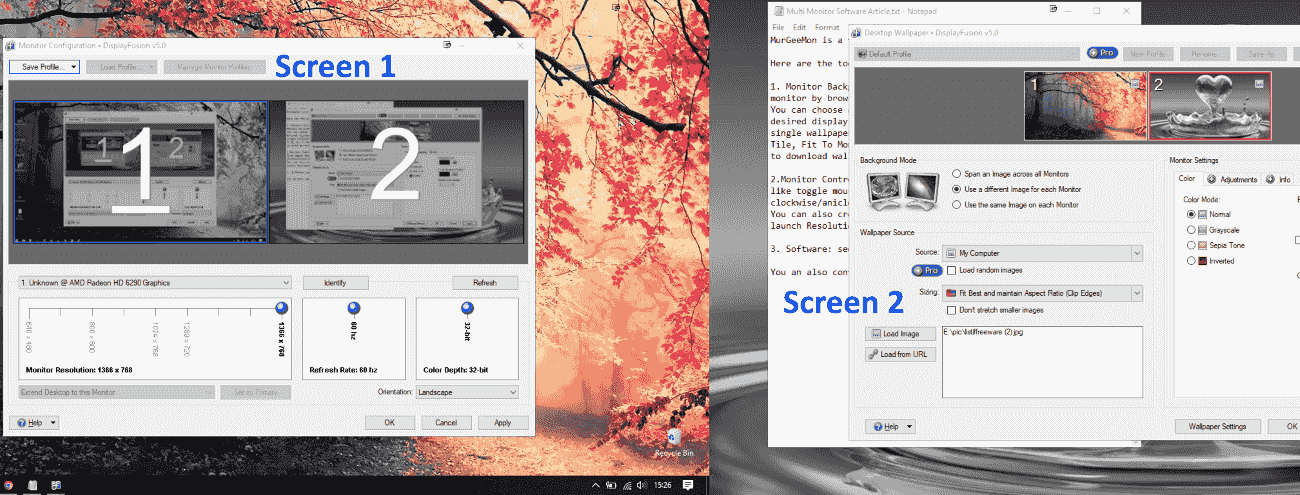Switch to the Color tab in Monitor Settings
The image size is (1300, 495).
click(x=1187, y=179)
